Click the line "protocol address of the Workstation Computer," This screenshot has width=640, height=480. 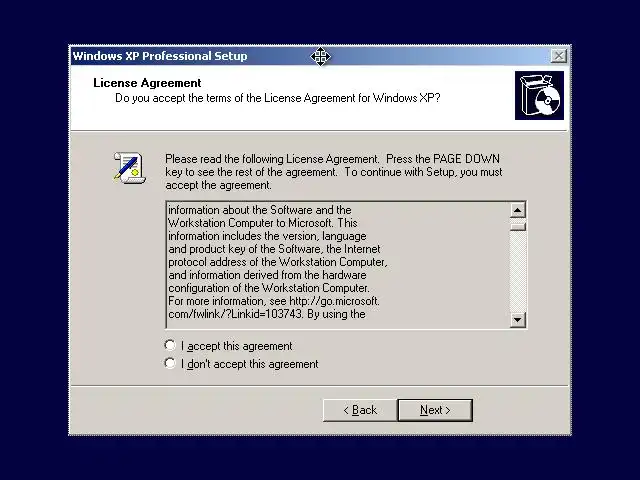coord(278,262)
